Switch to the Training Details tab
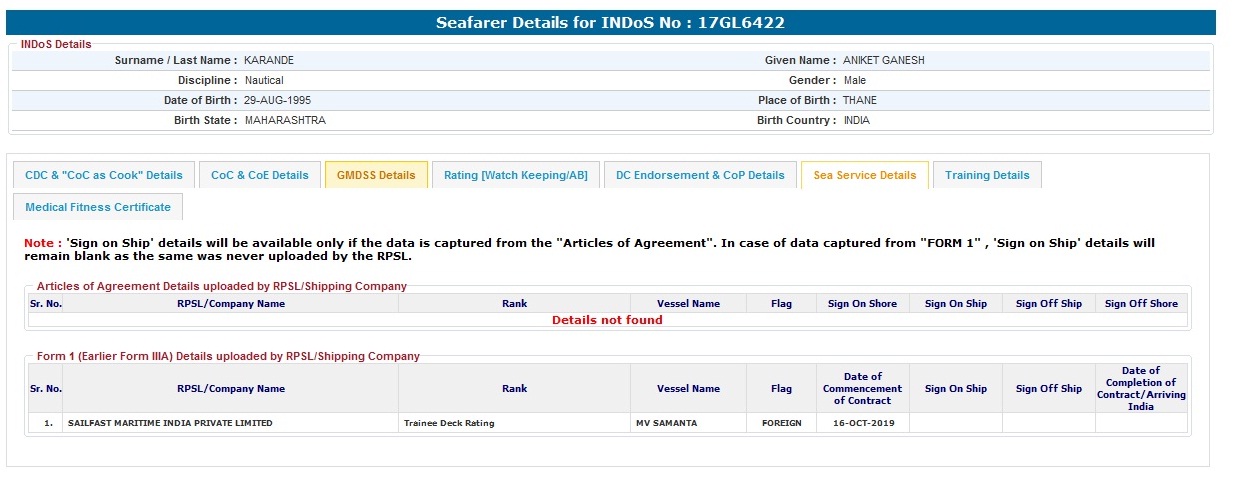This screenshot has width=1238, height=481. click(x=987, y=175)
